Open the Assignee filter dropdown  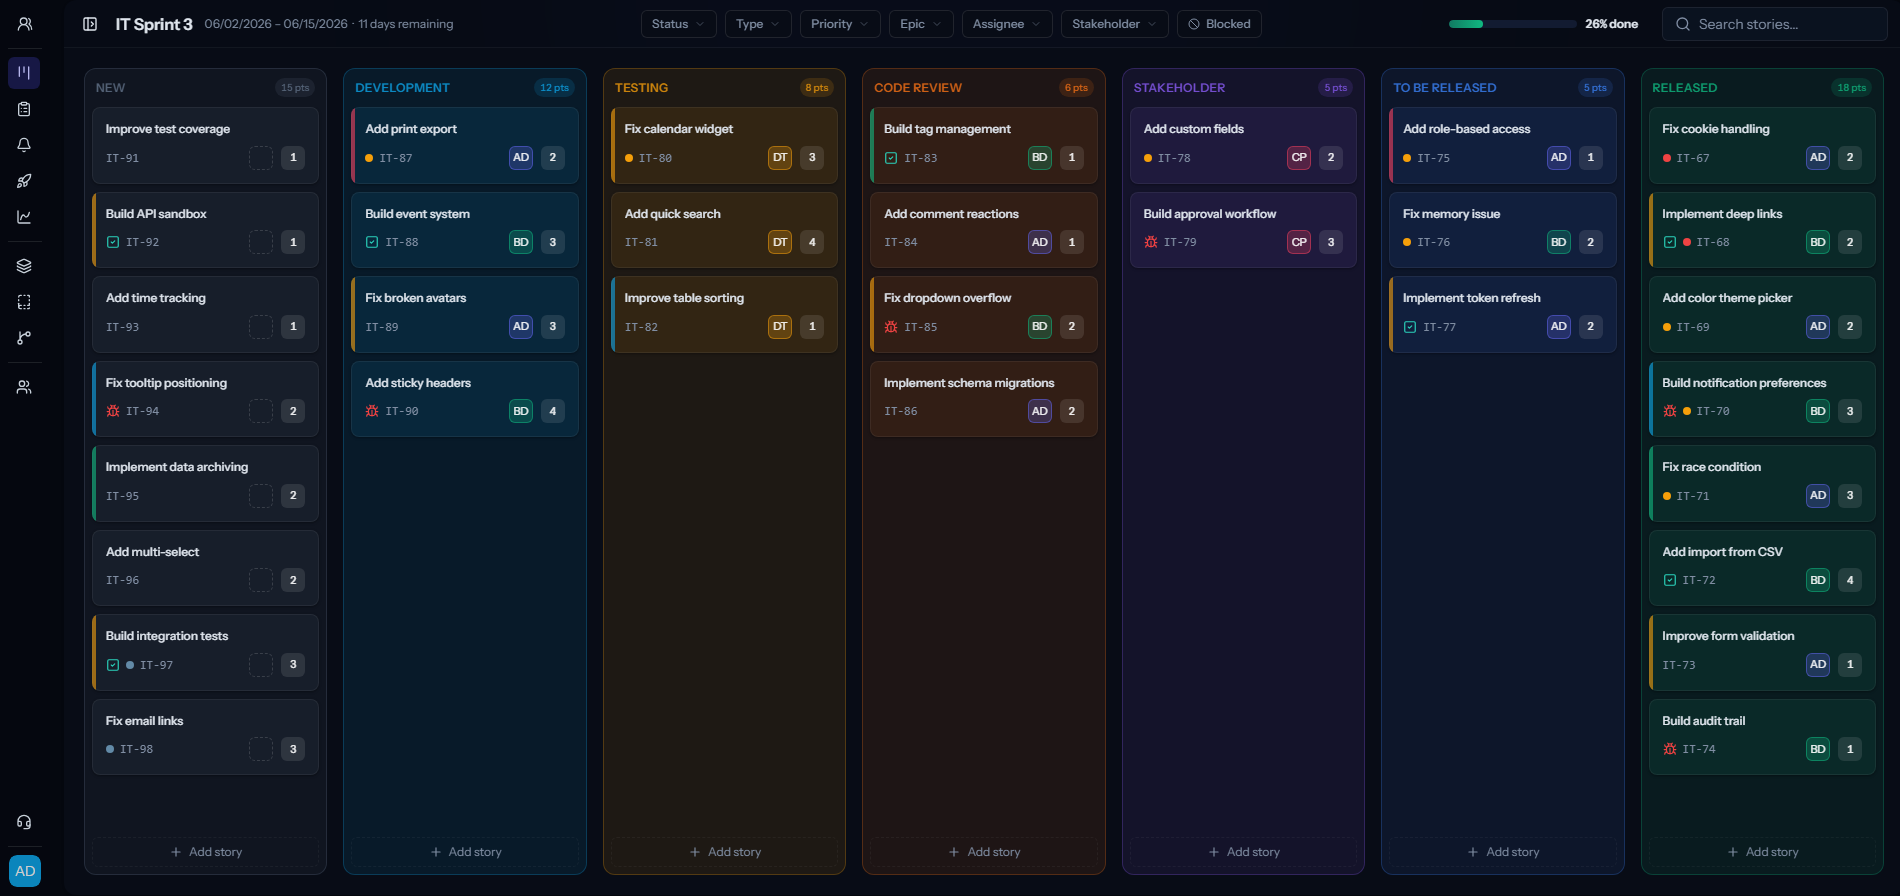(x=1007, y=24)
